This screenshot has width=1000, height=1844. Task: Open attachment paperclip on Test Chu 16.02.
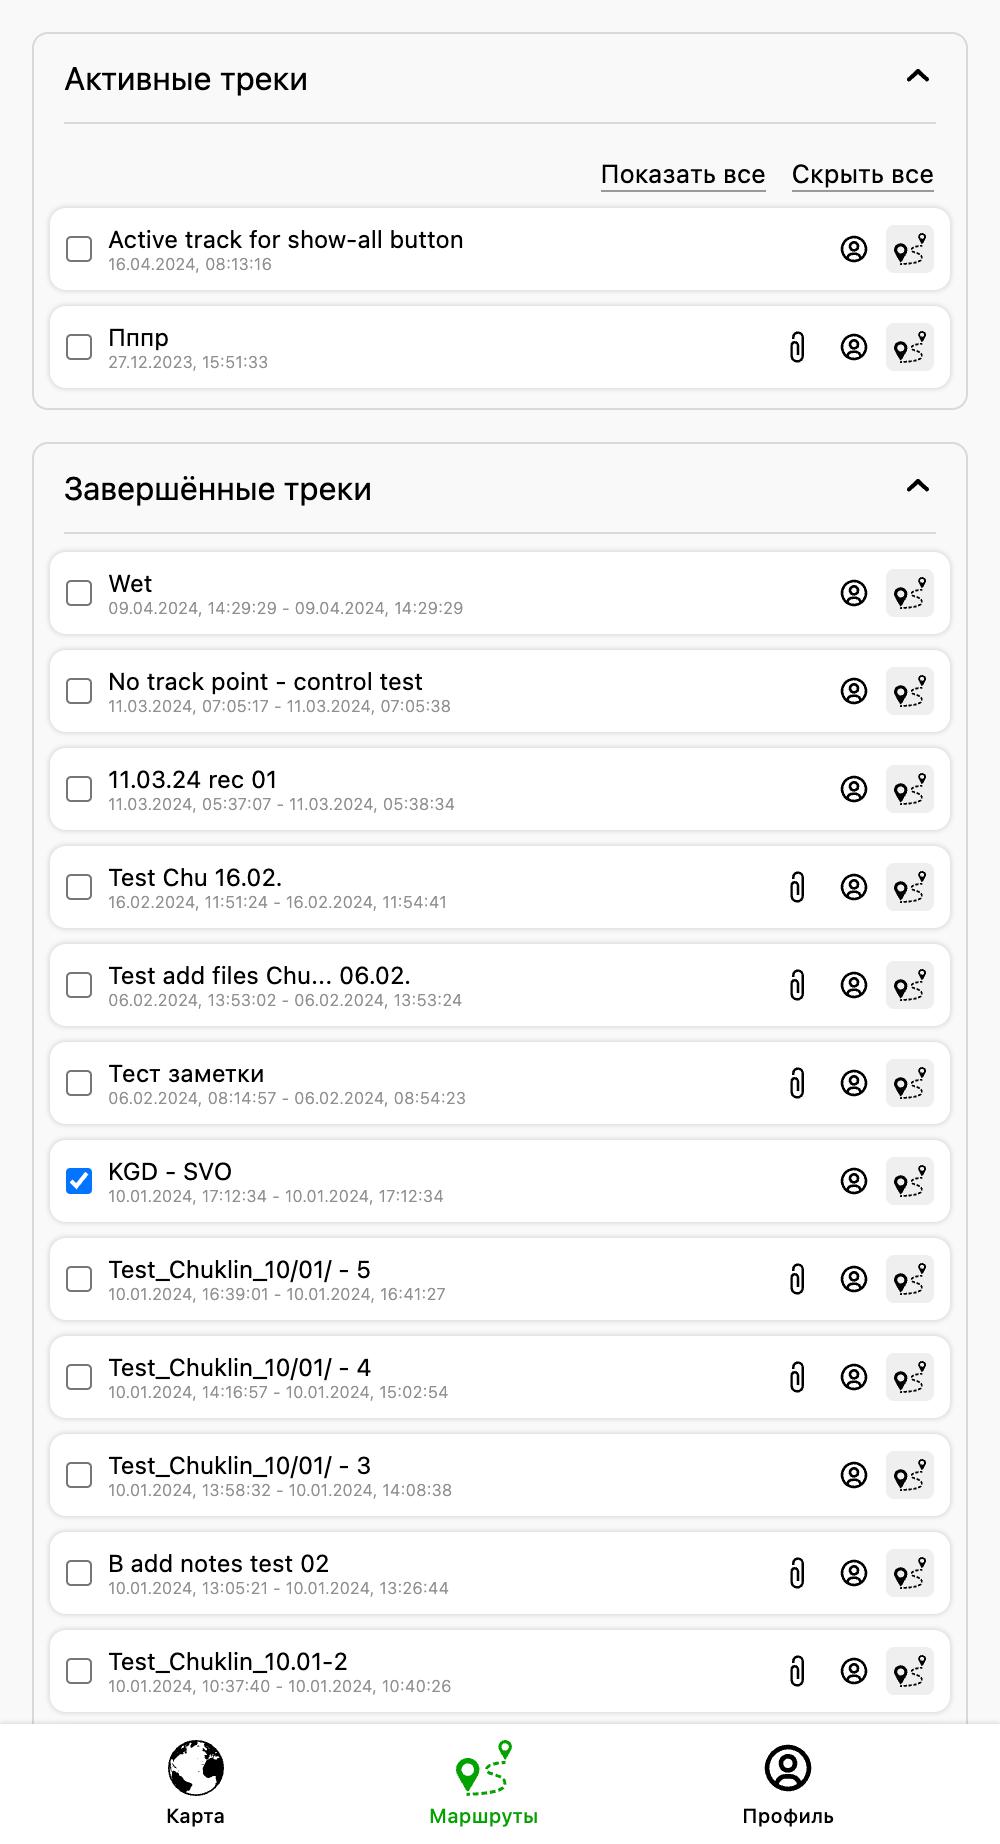797,887
